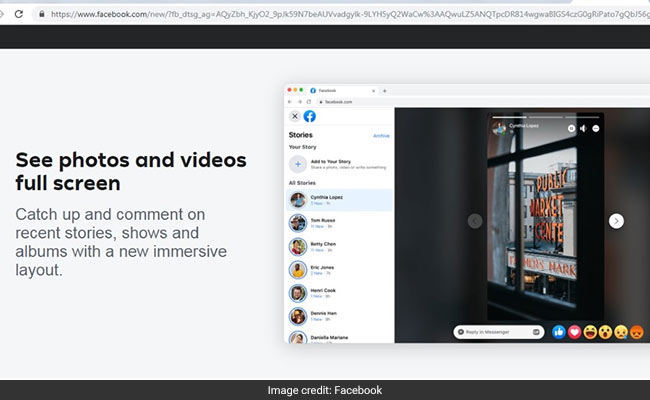This screenshot has height=400, width=650.
Task: Go to the next story arrow
Action: pyautogui.click(x=617, y=221)
